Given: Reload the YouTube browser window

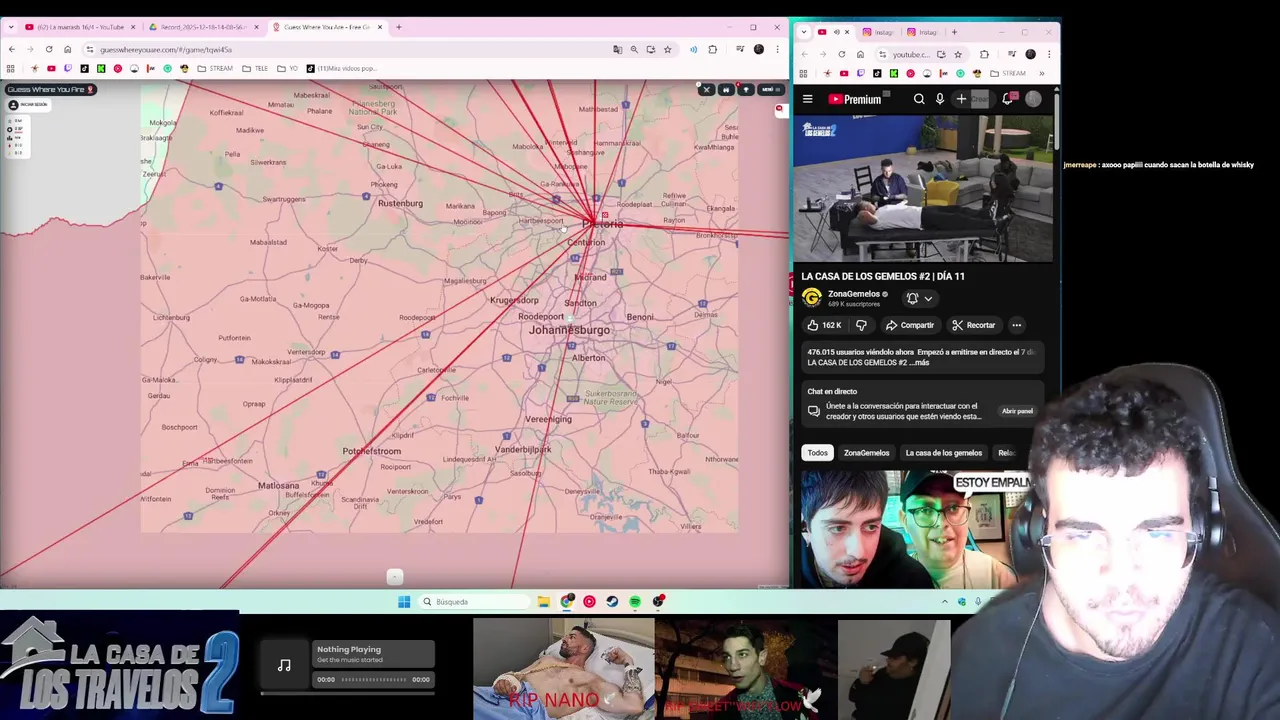Looking at the screenshot, I should (x=841, y=54).
